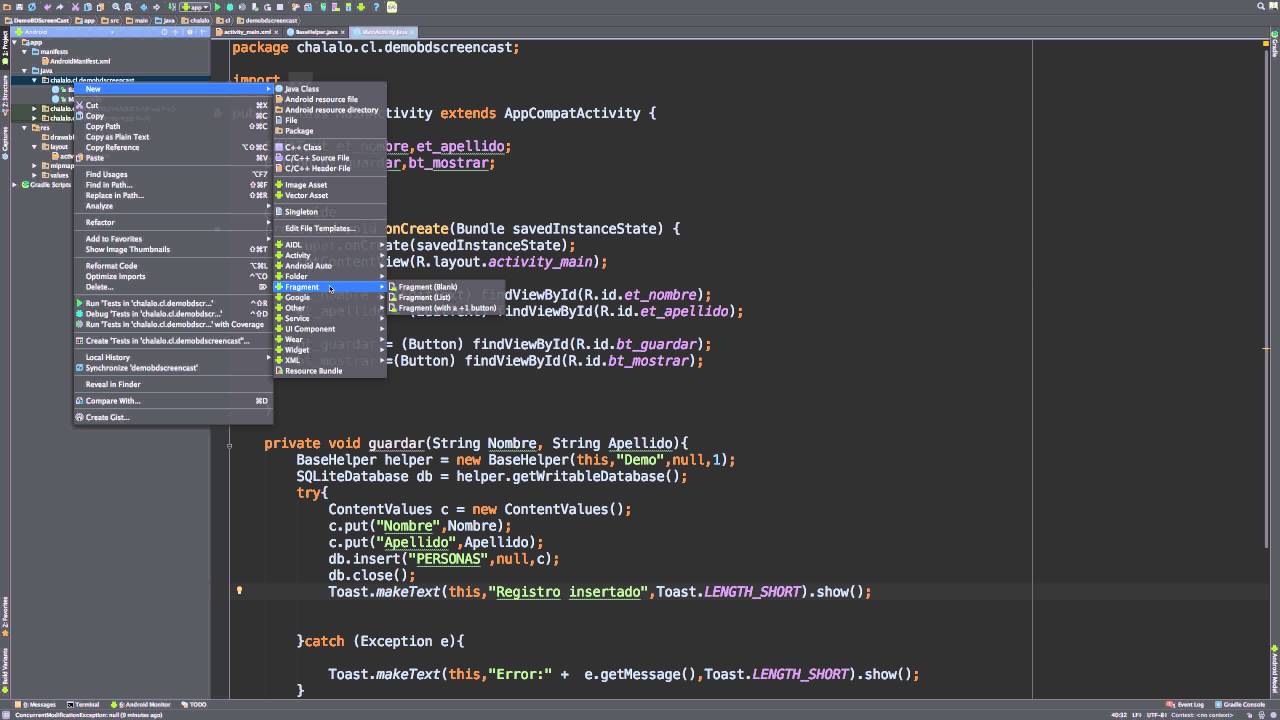Viewport: 1280px width, 720px height.
Task: Expand the Google submenu
Action: click(330, 297)
